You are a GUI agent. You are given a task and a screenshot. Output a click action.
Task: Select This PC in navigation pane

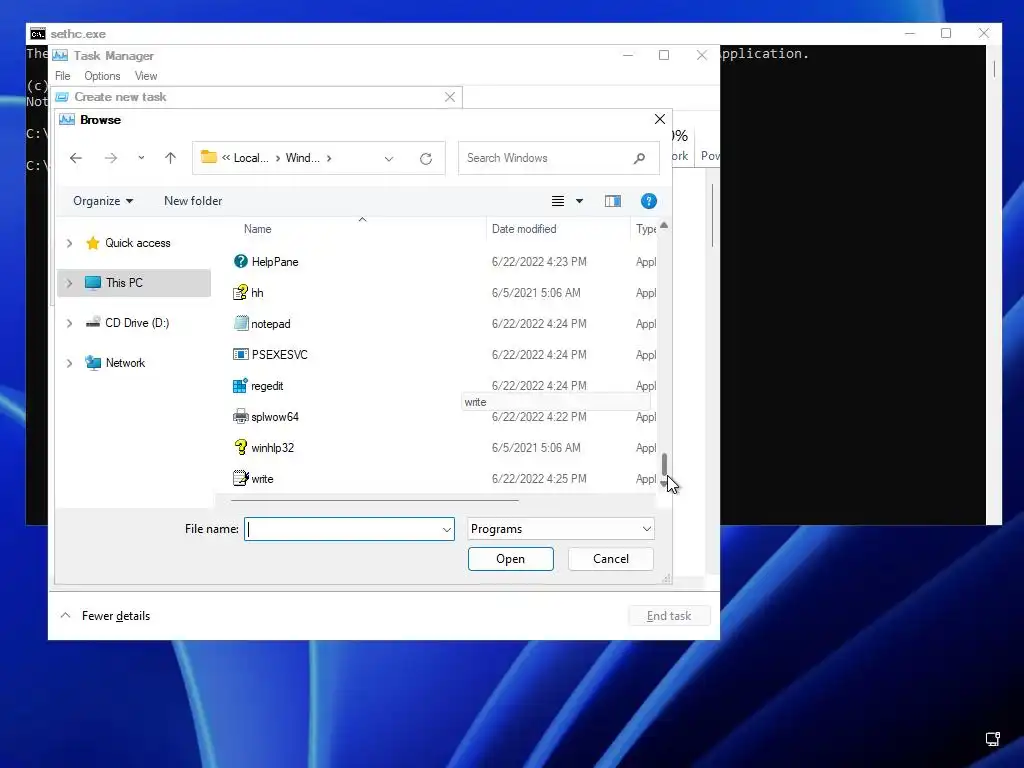124,283
